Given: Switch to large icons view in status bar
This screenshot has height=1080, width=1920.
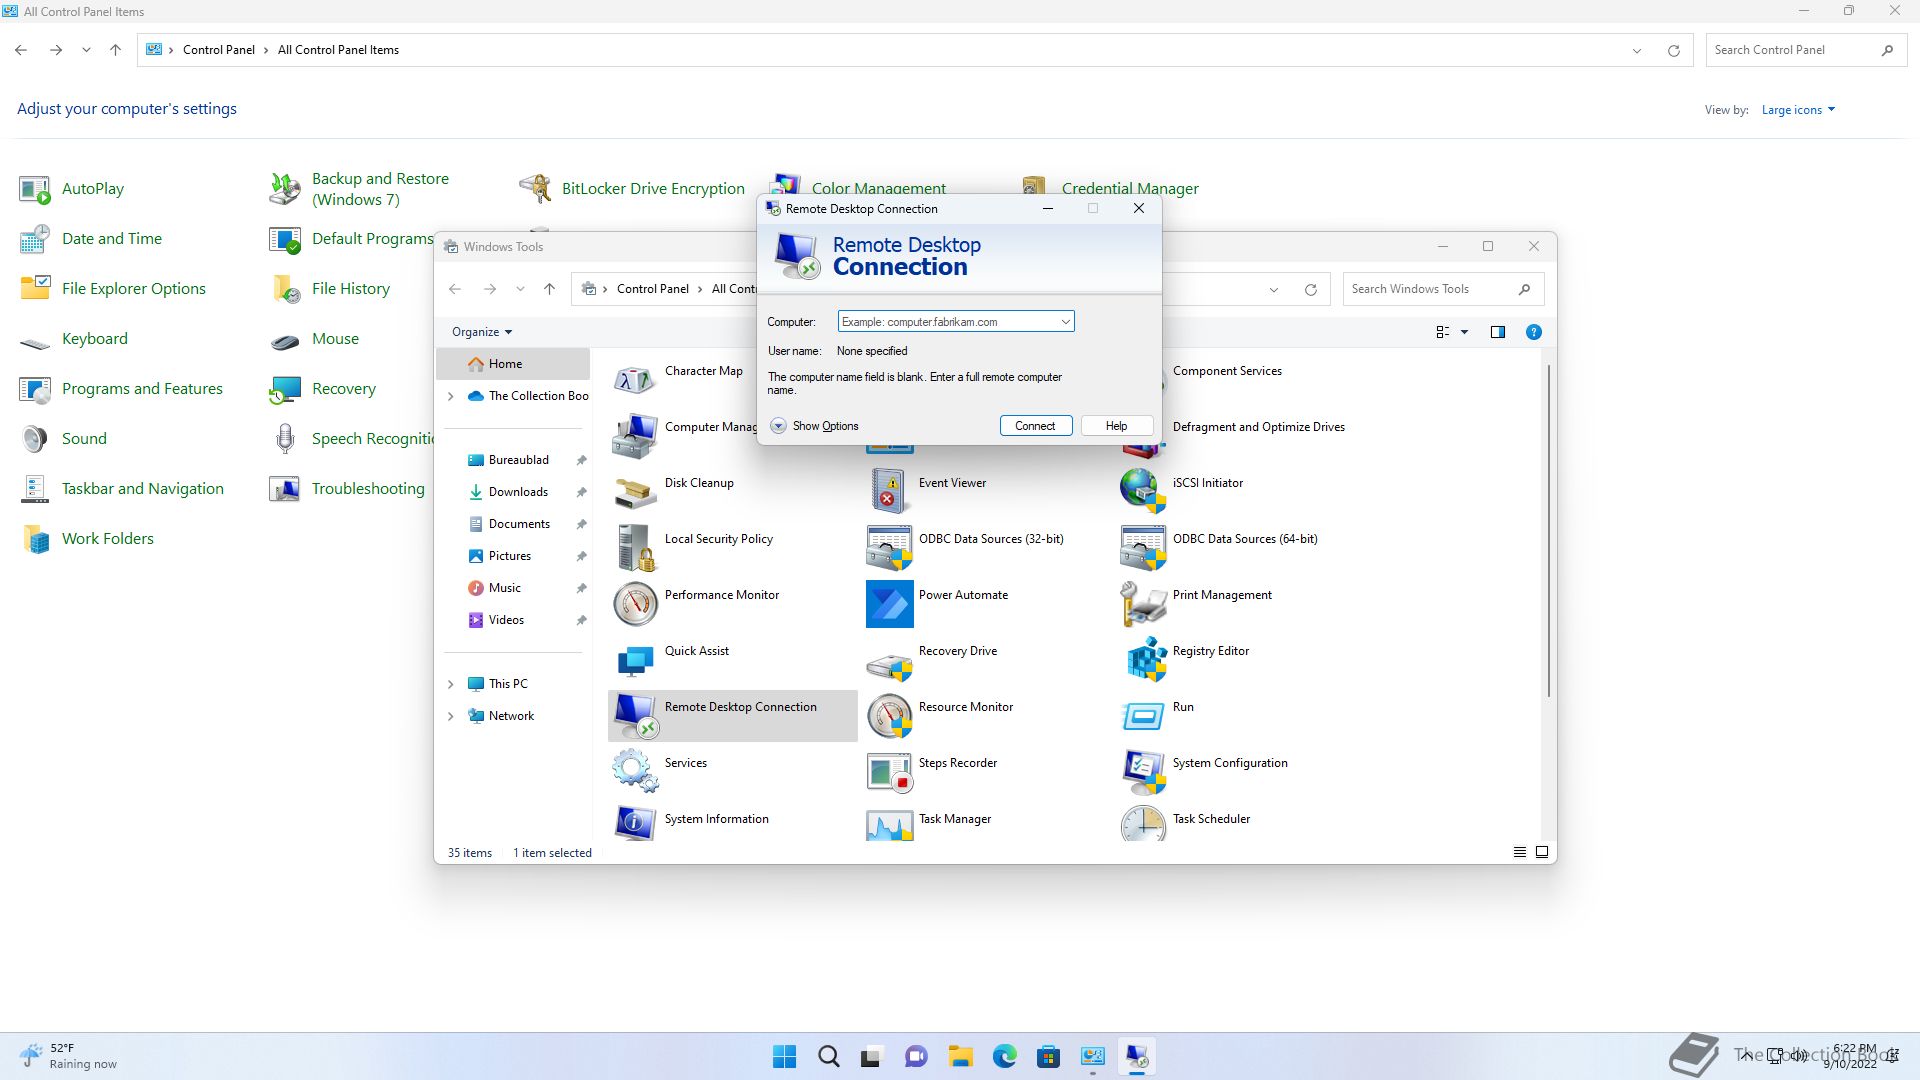Looking at the screenshot, I should click(x=1541, y=852).
